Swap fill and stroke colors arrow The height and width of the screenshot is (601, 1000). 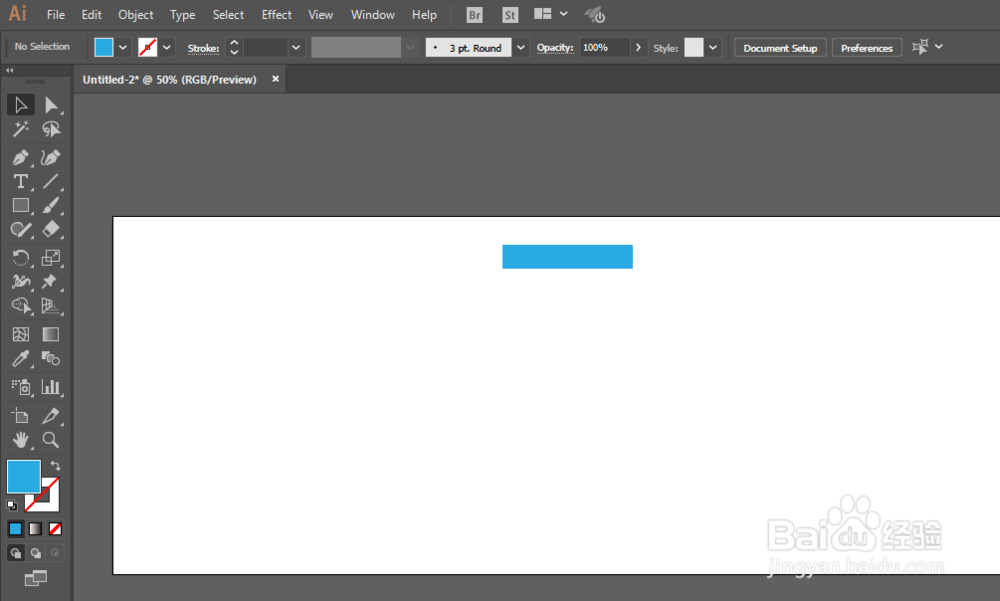(55, 466)
